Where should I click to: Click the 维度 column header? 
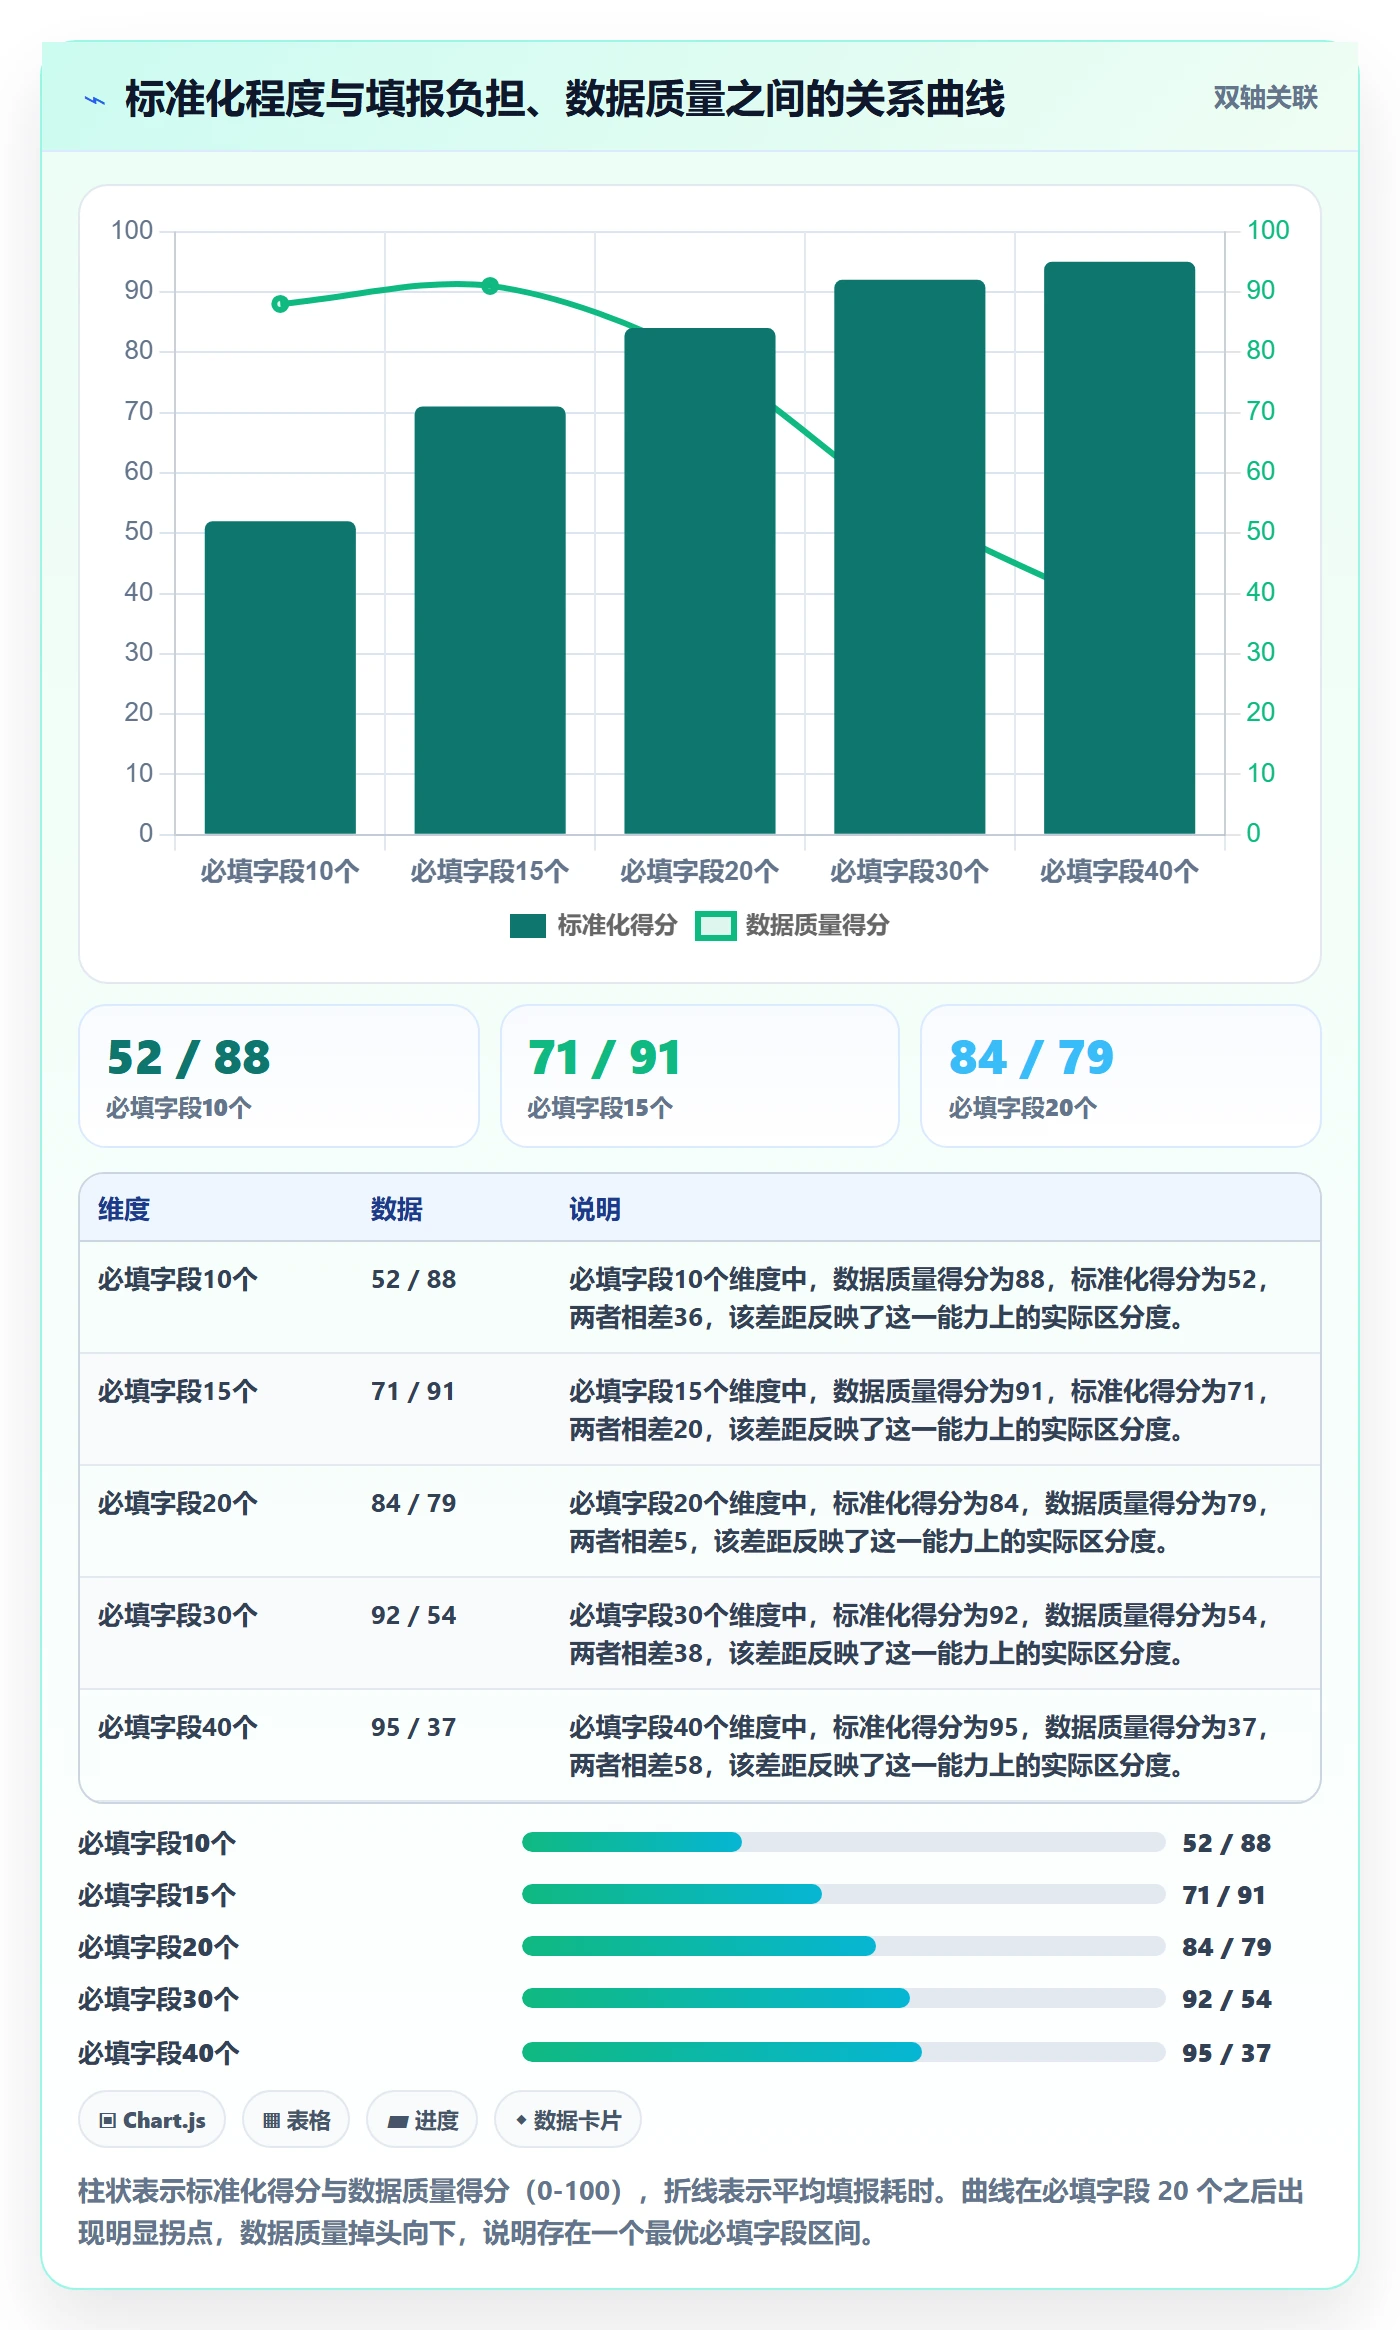[x=124, y=1209]
